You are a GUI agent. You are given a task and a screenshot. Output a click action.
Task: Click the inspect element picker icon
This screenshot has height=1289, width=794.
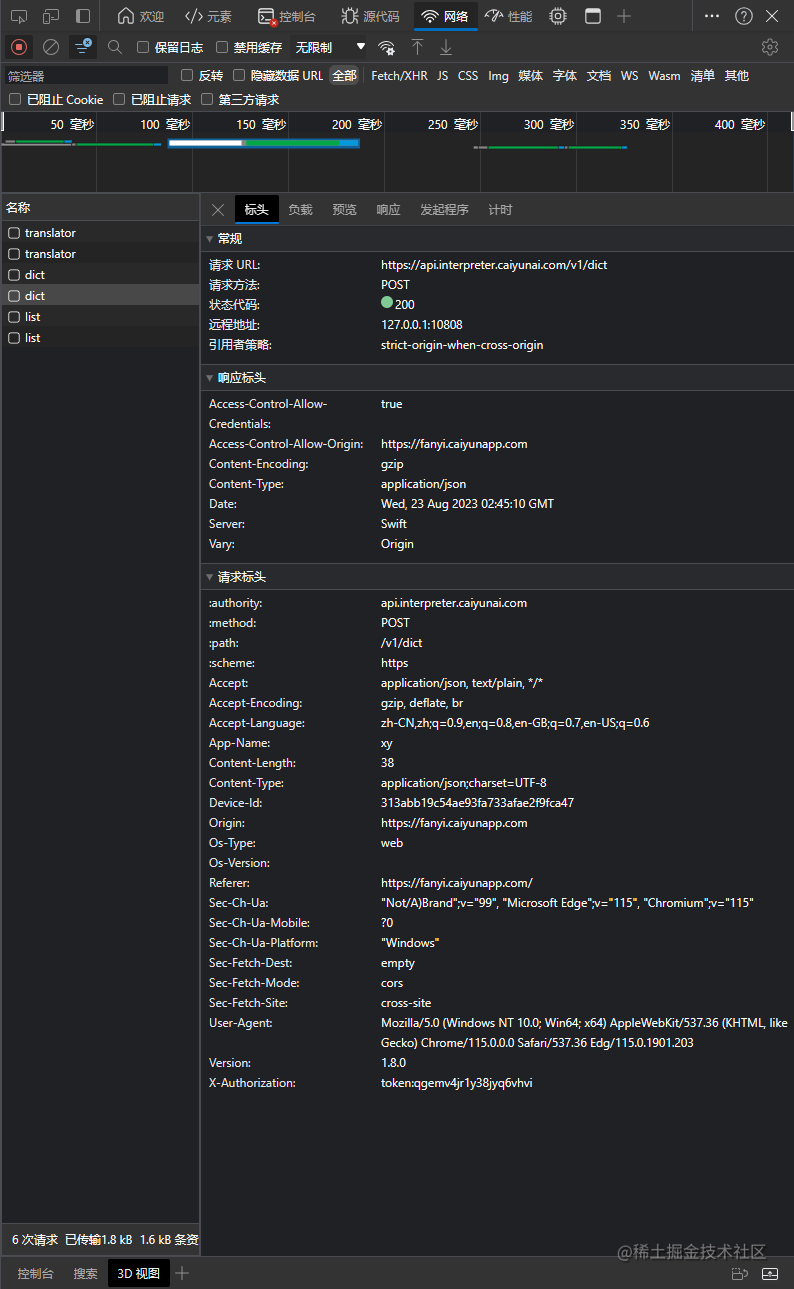tap(19, 16)
